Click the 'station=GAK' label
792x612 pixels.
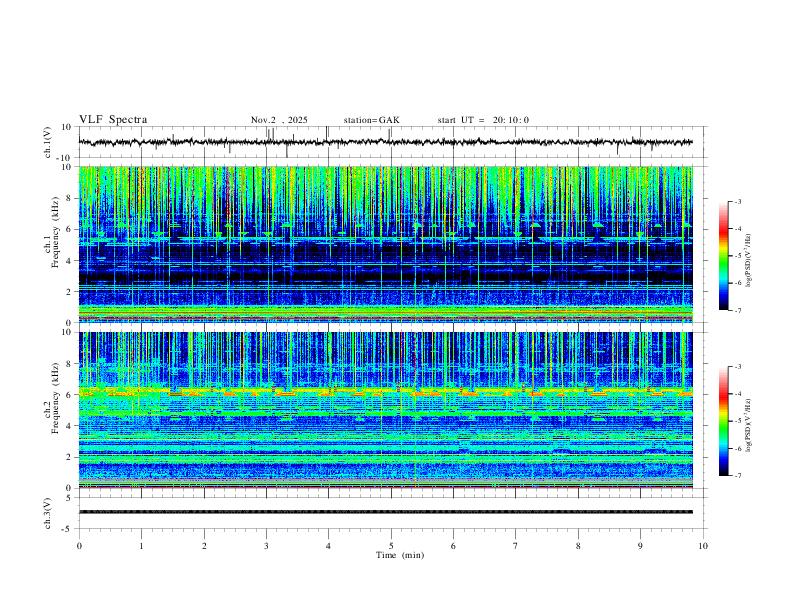371,120
